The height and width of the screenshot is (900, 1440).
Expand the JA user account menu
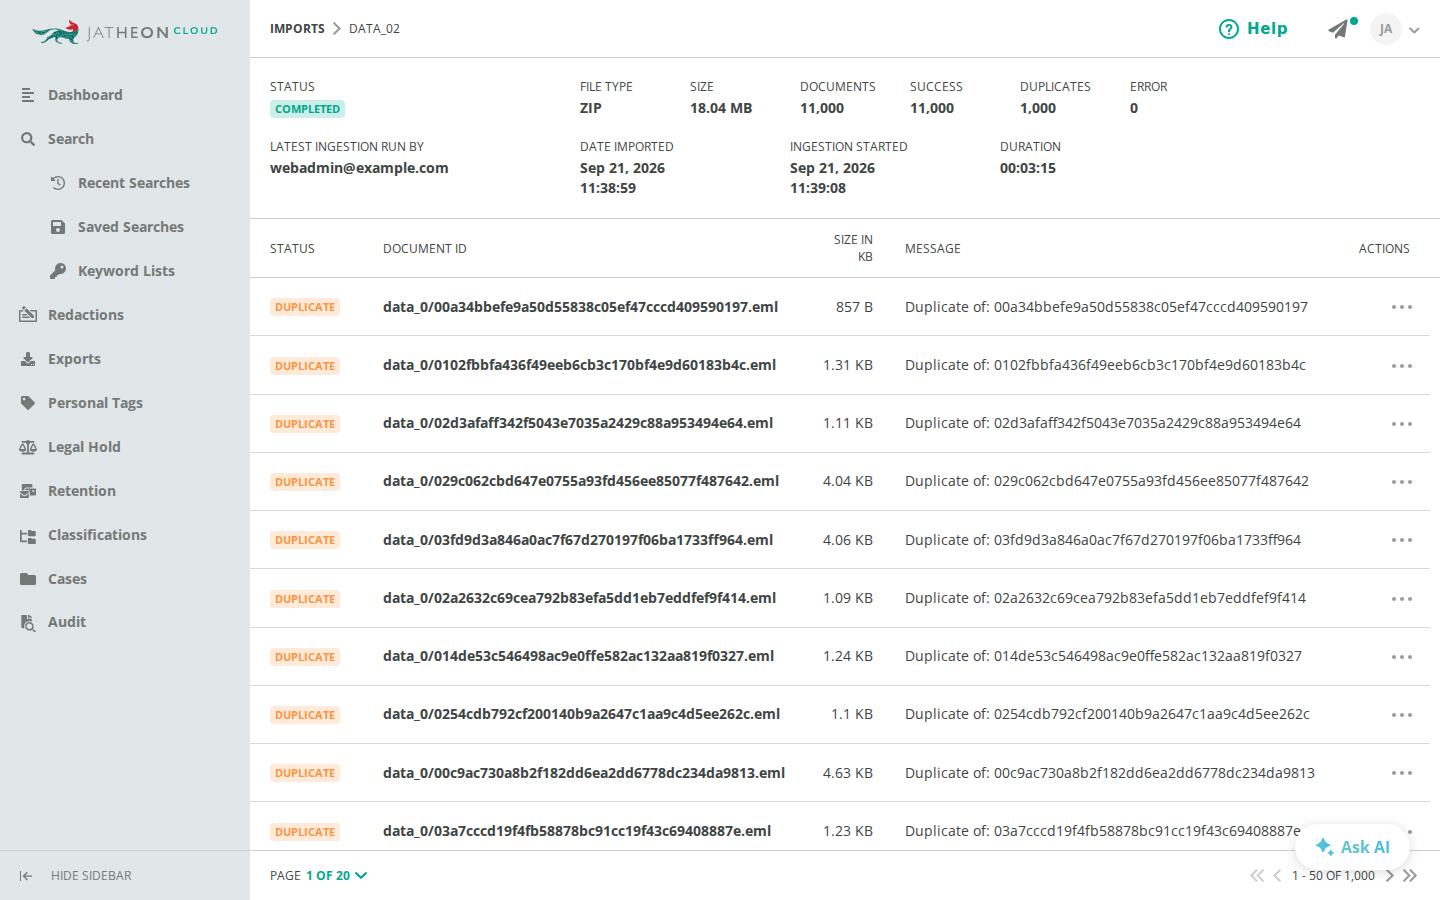(x=1396, y=29)
